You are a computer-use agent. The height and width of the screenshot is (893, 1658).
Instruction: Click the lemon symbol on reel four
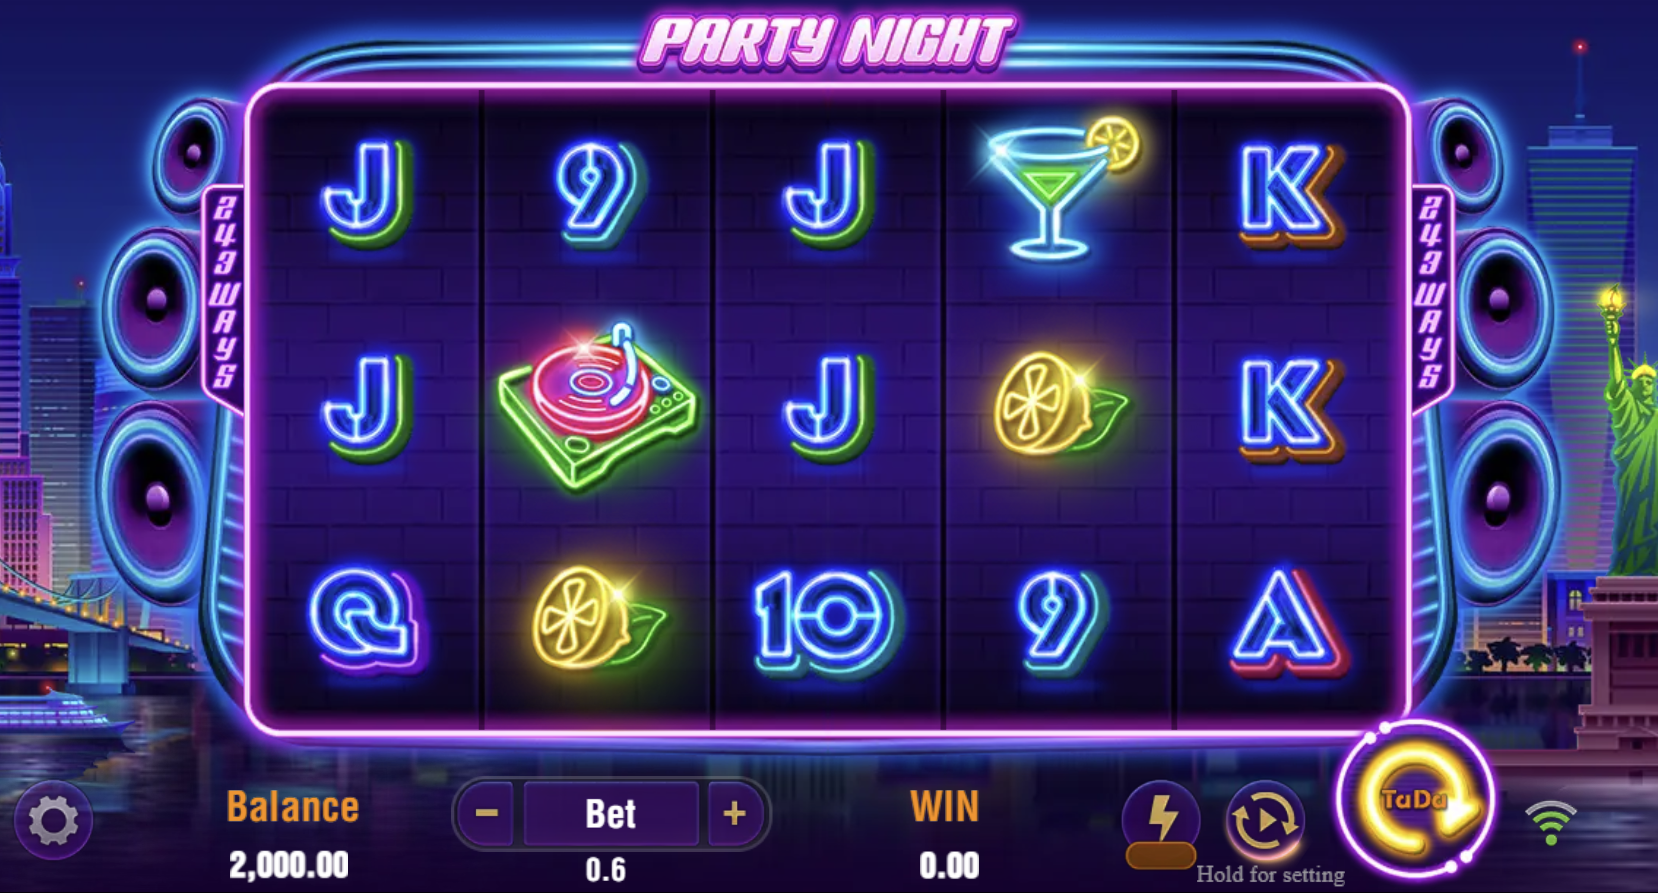coord(1060,403)
